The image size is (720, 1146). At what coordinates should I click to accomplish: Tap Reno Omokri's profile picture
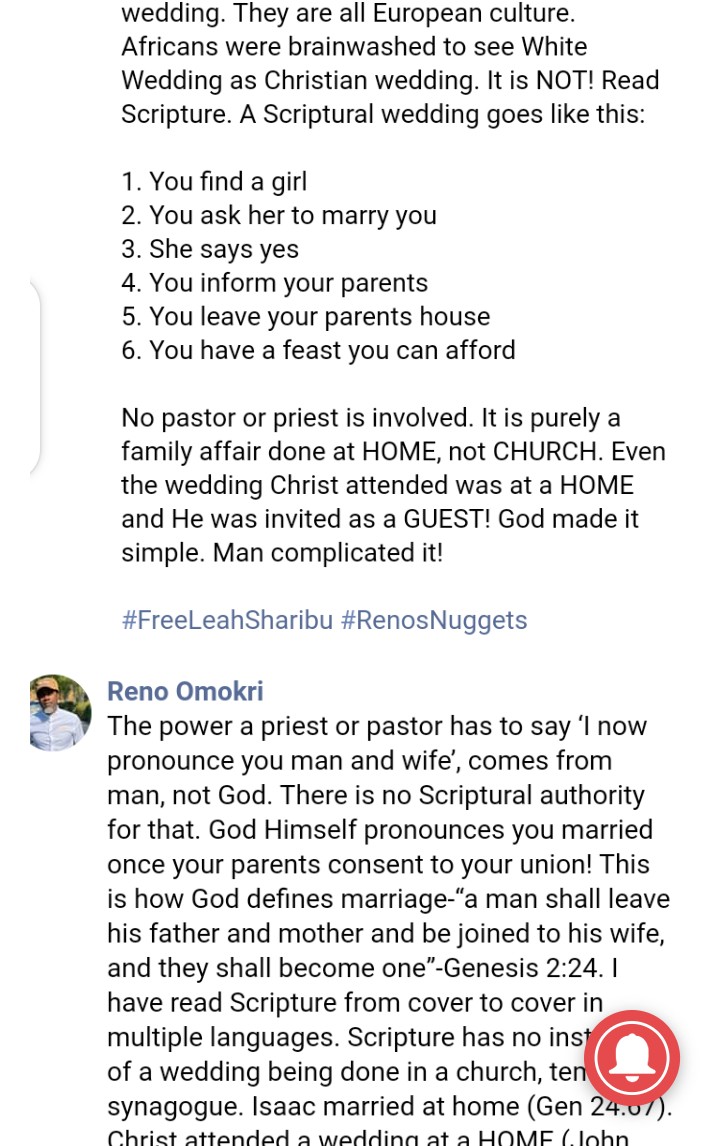coord(59,712)
